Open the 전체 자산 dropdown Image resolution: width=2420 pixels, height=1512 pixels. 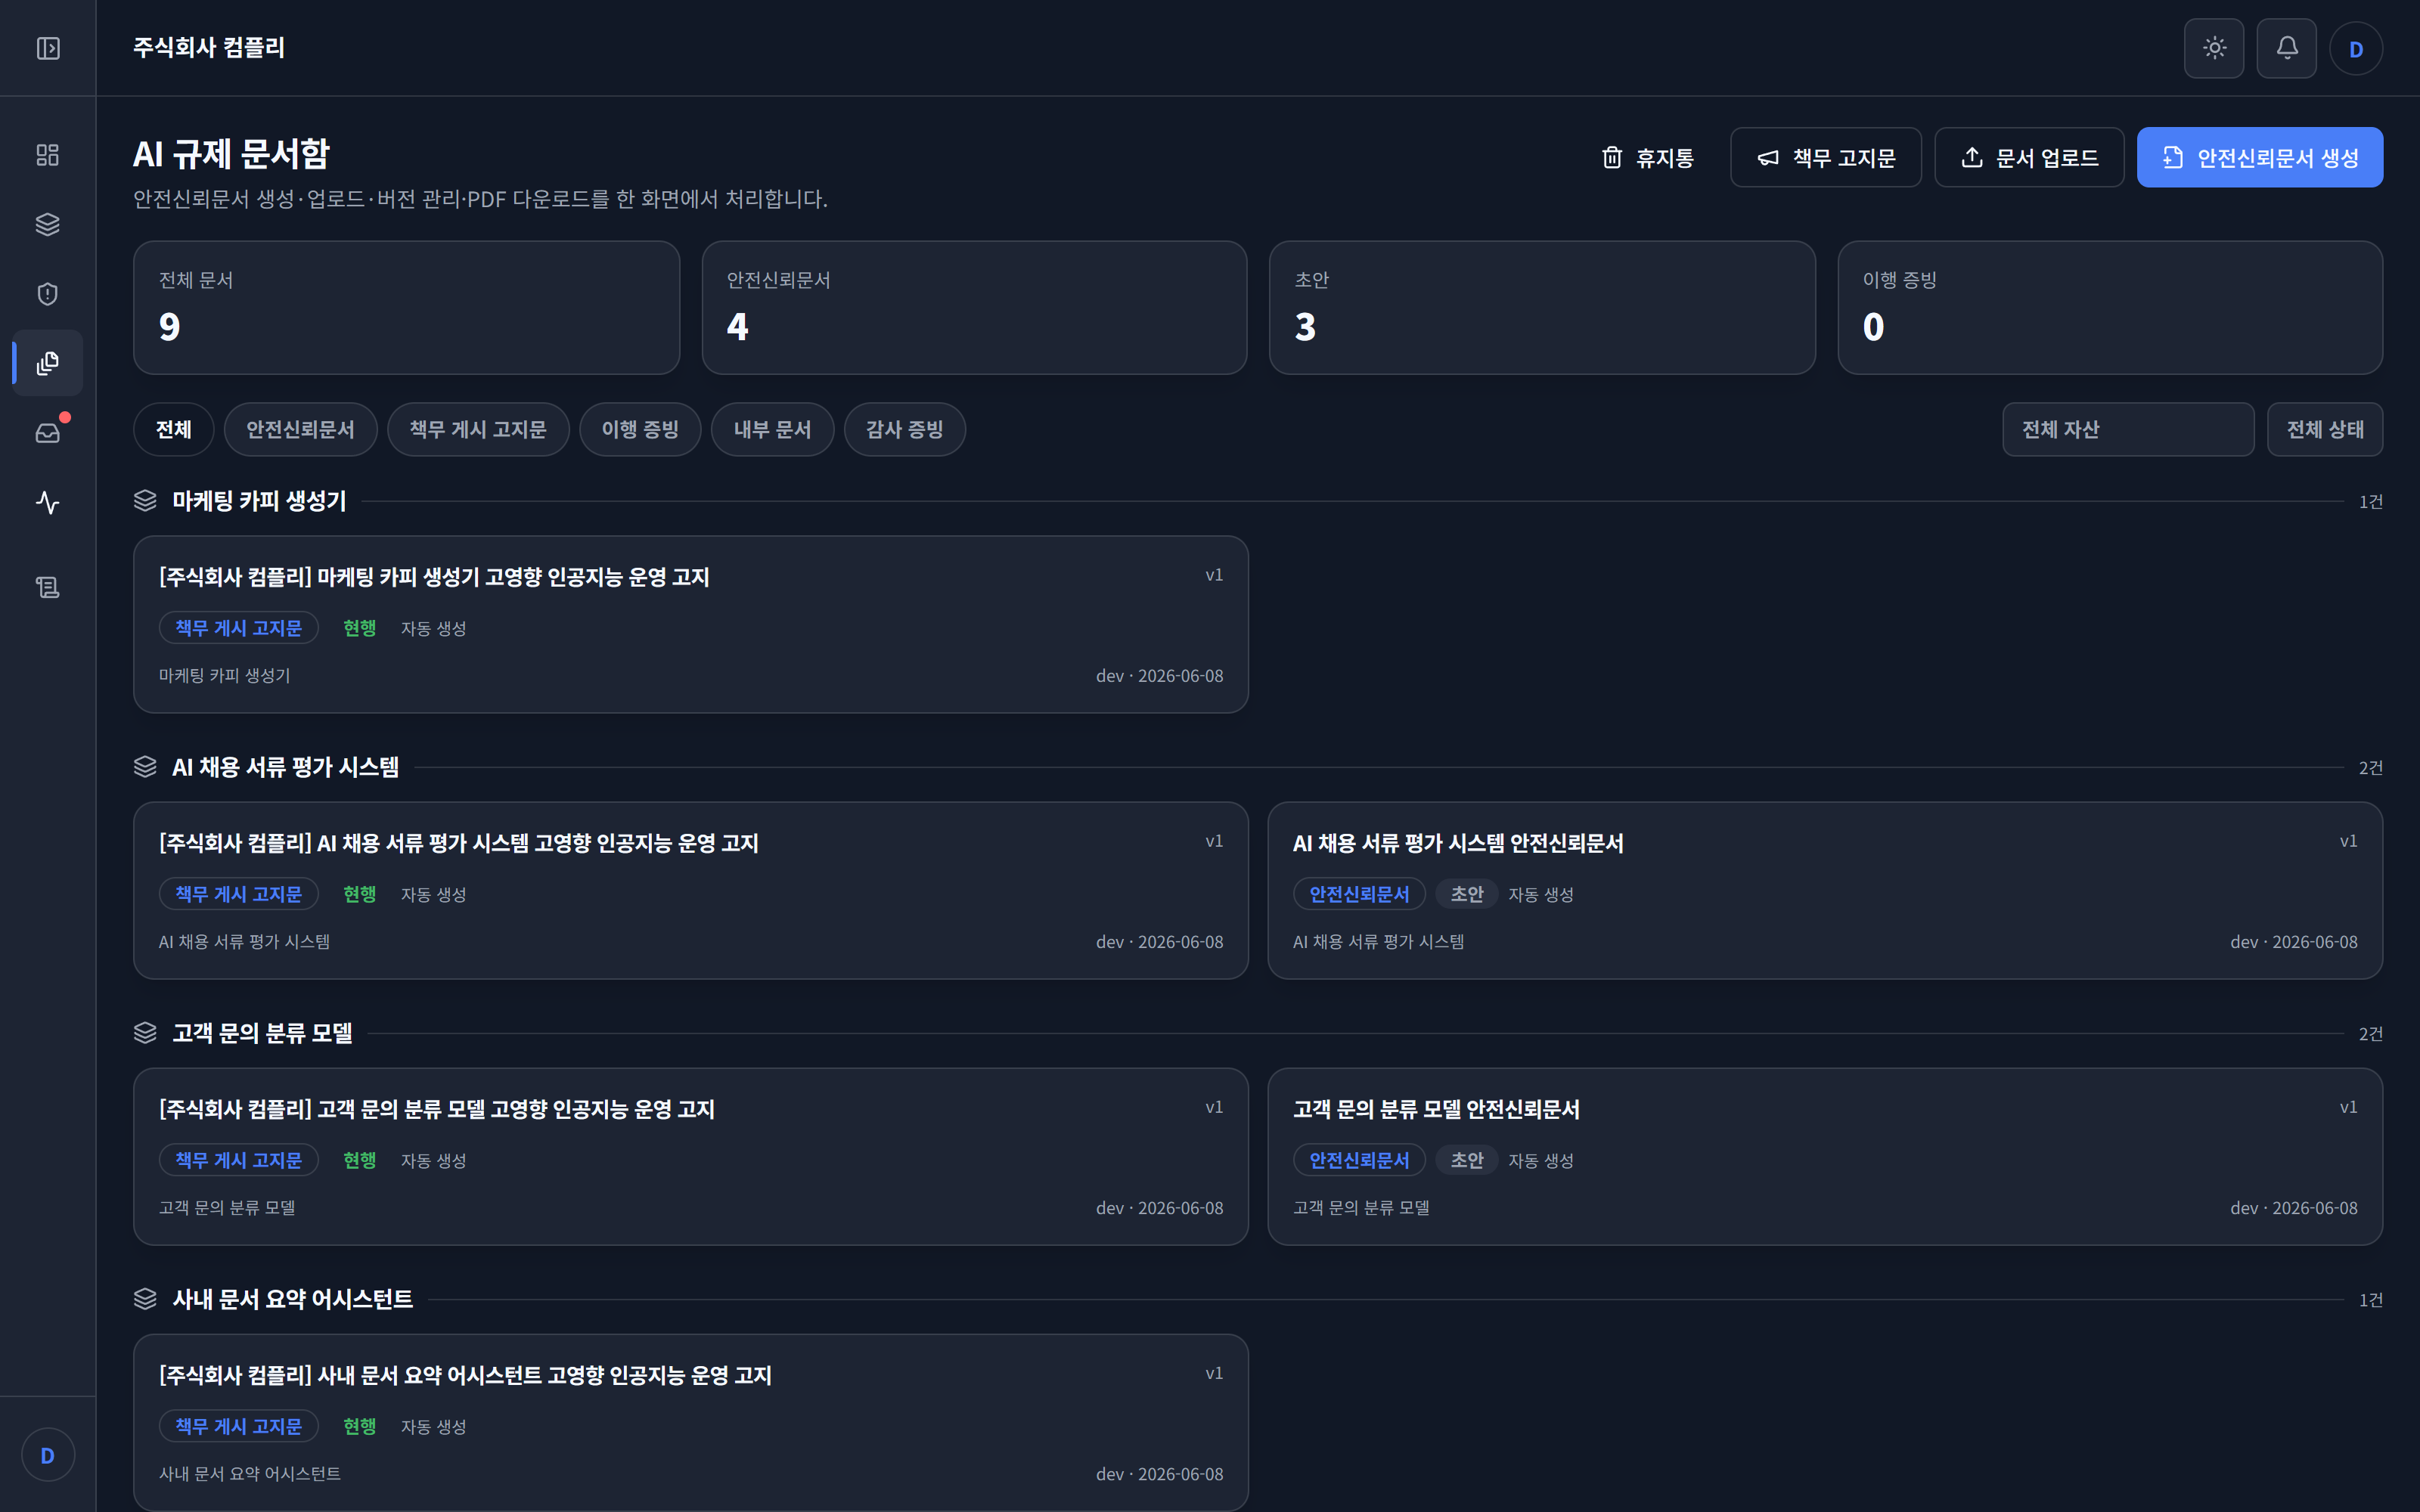pos(2128,430)
